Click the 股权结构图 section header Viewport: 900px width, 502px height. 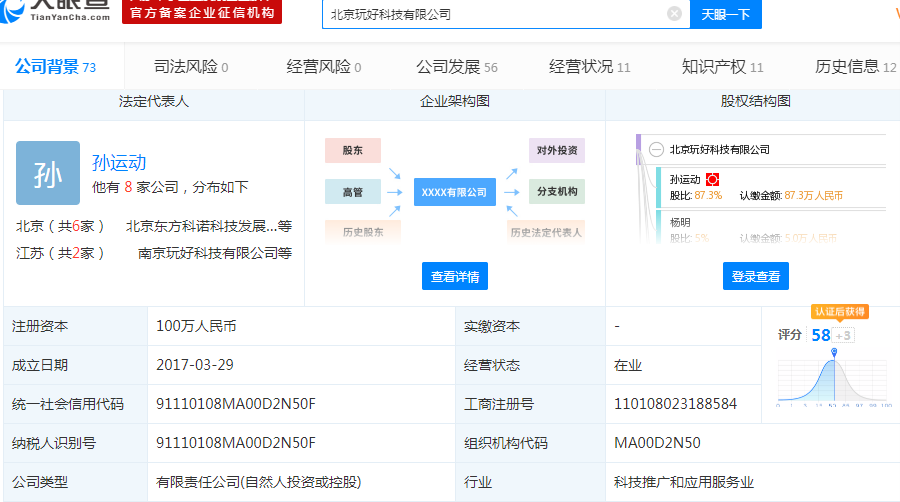(x=755, y=102)
